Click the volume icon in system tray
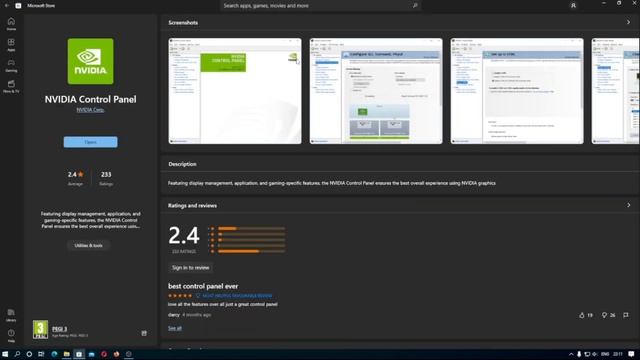The width and height of the screenshot is (640, 360). [x=595, y=354]
